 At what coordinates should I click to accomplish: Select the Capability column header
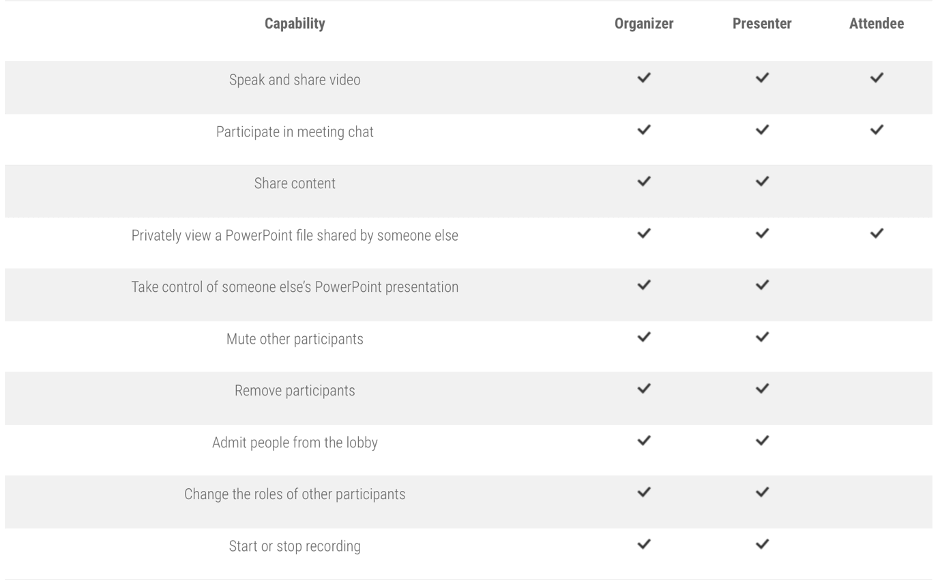(295, 24)
